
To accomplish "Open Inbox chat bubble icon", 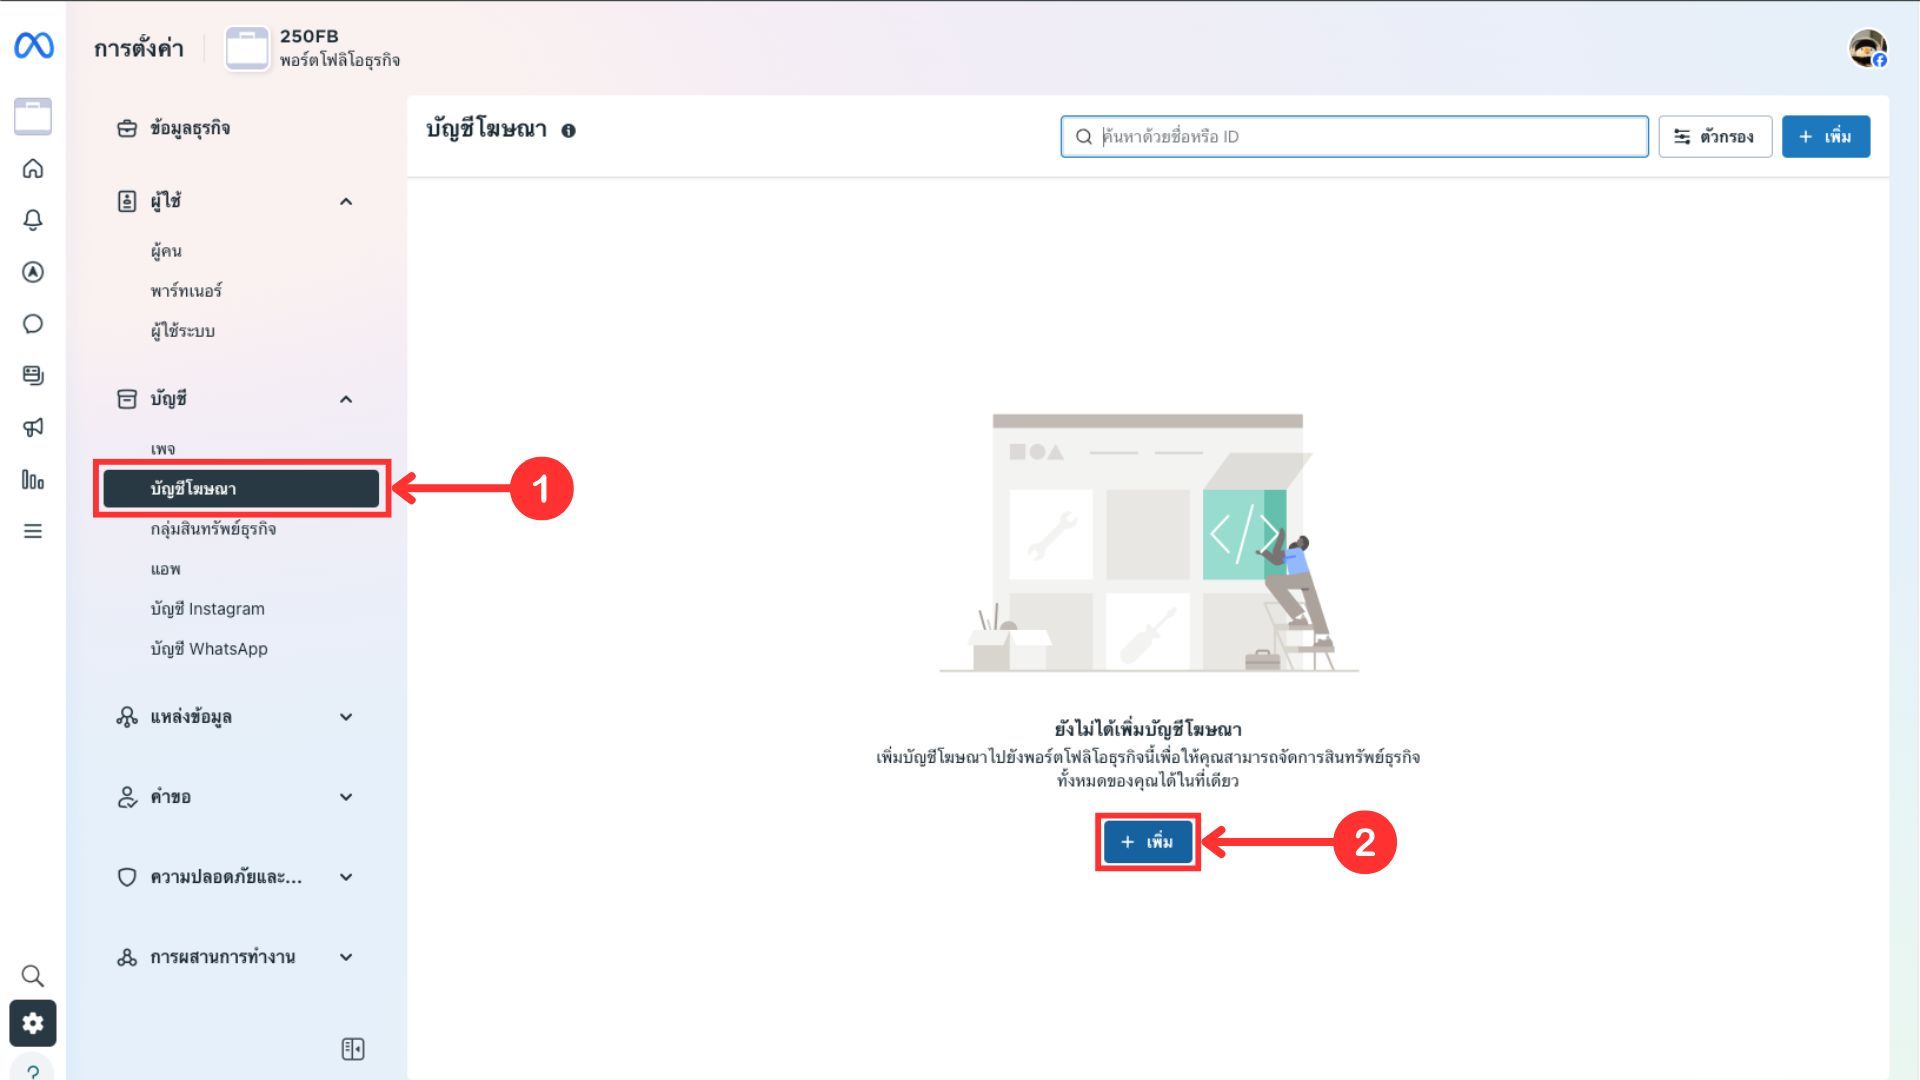I will pyautogui.click(x=33, y=324).
